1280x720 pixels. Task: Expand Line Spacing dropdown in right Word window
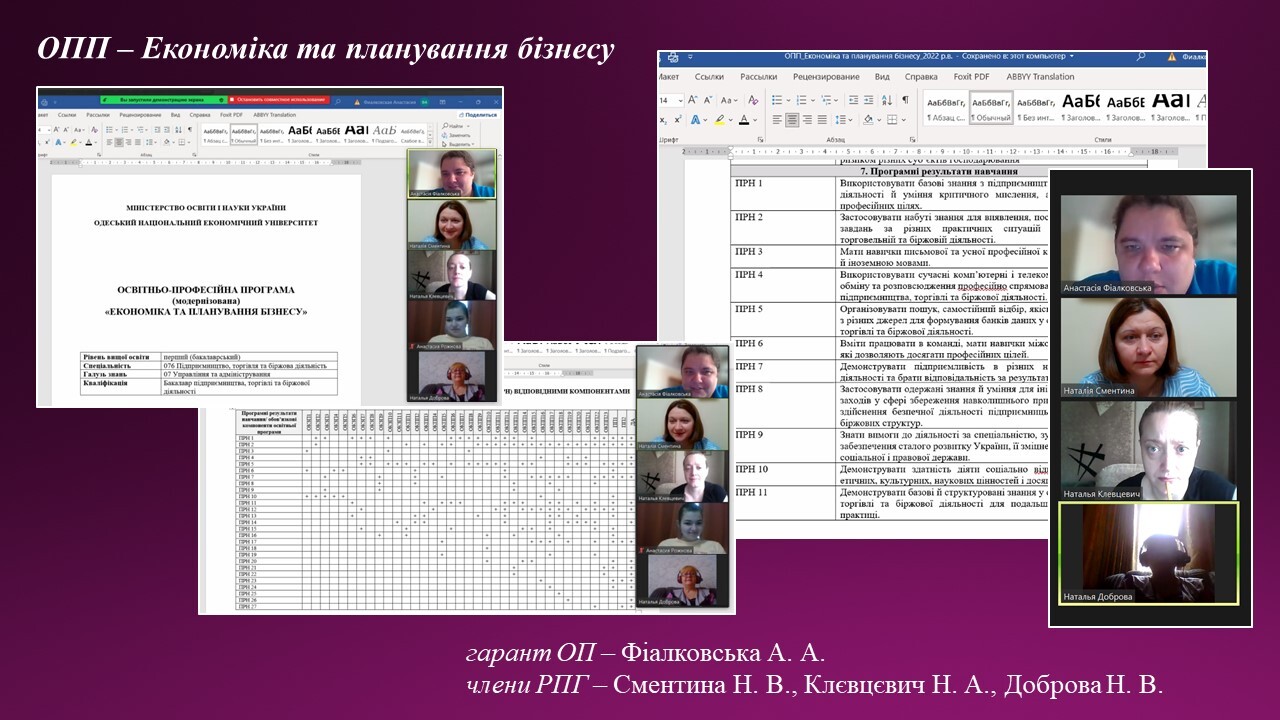(x=848, y=120)
